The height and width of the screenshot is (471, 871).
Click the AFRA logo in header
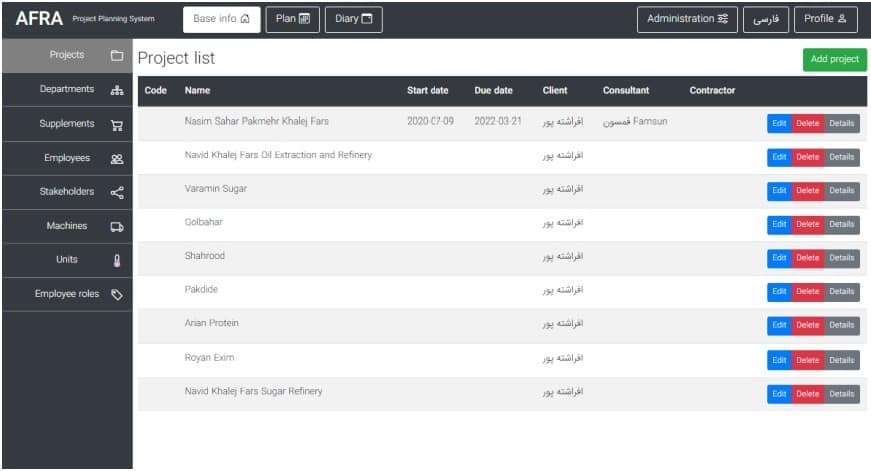click(x=40, y=19)
